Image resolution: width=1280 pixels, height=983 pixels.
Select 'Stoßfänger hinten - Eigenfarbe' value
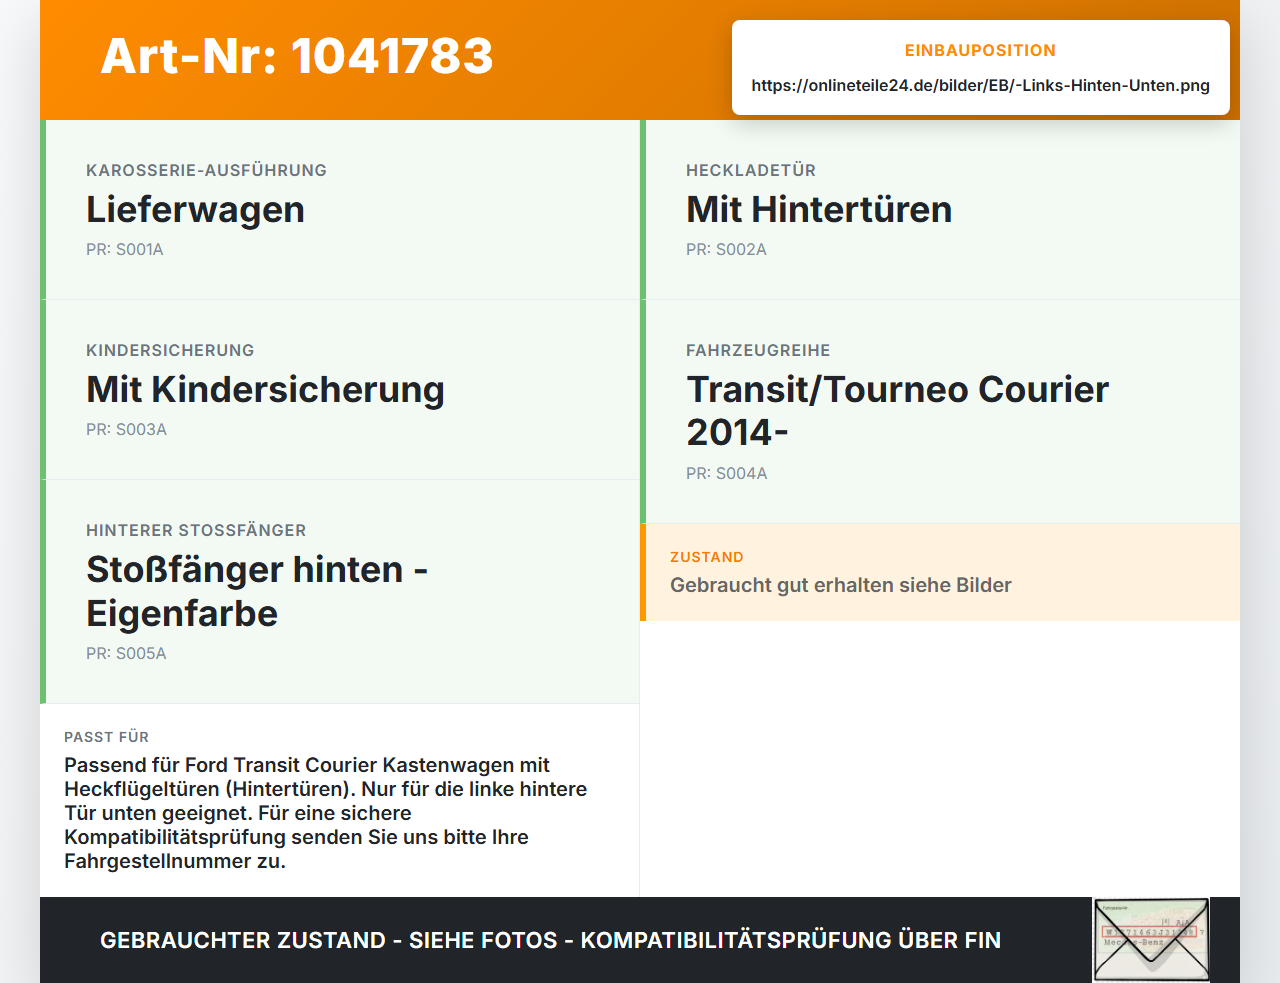[x=257, y=591]
